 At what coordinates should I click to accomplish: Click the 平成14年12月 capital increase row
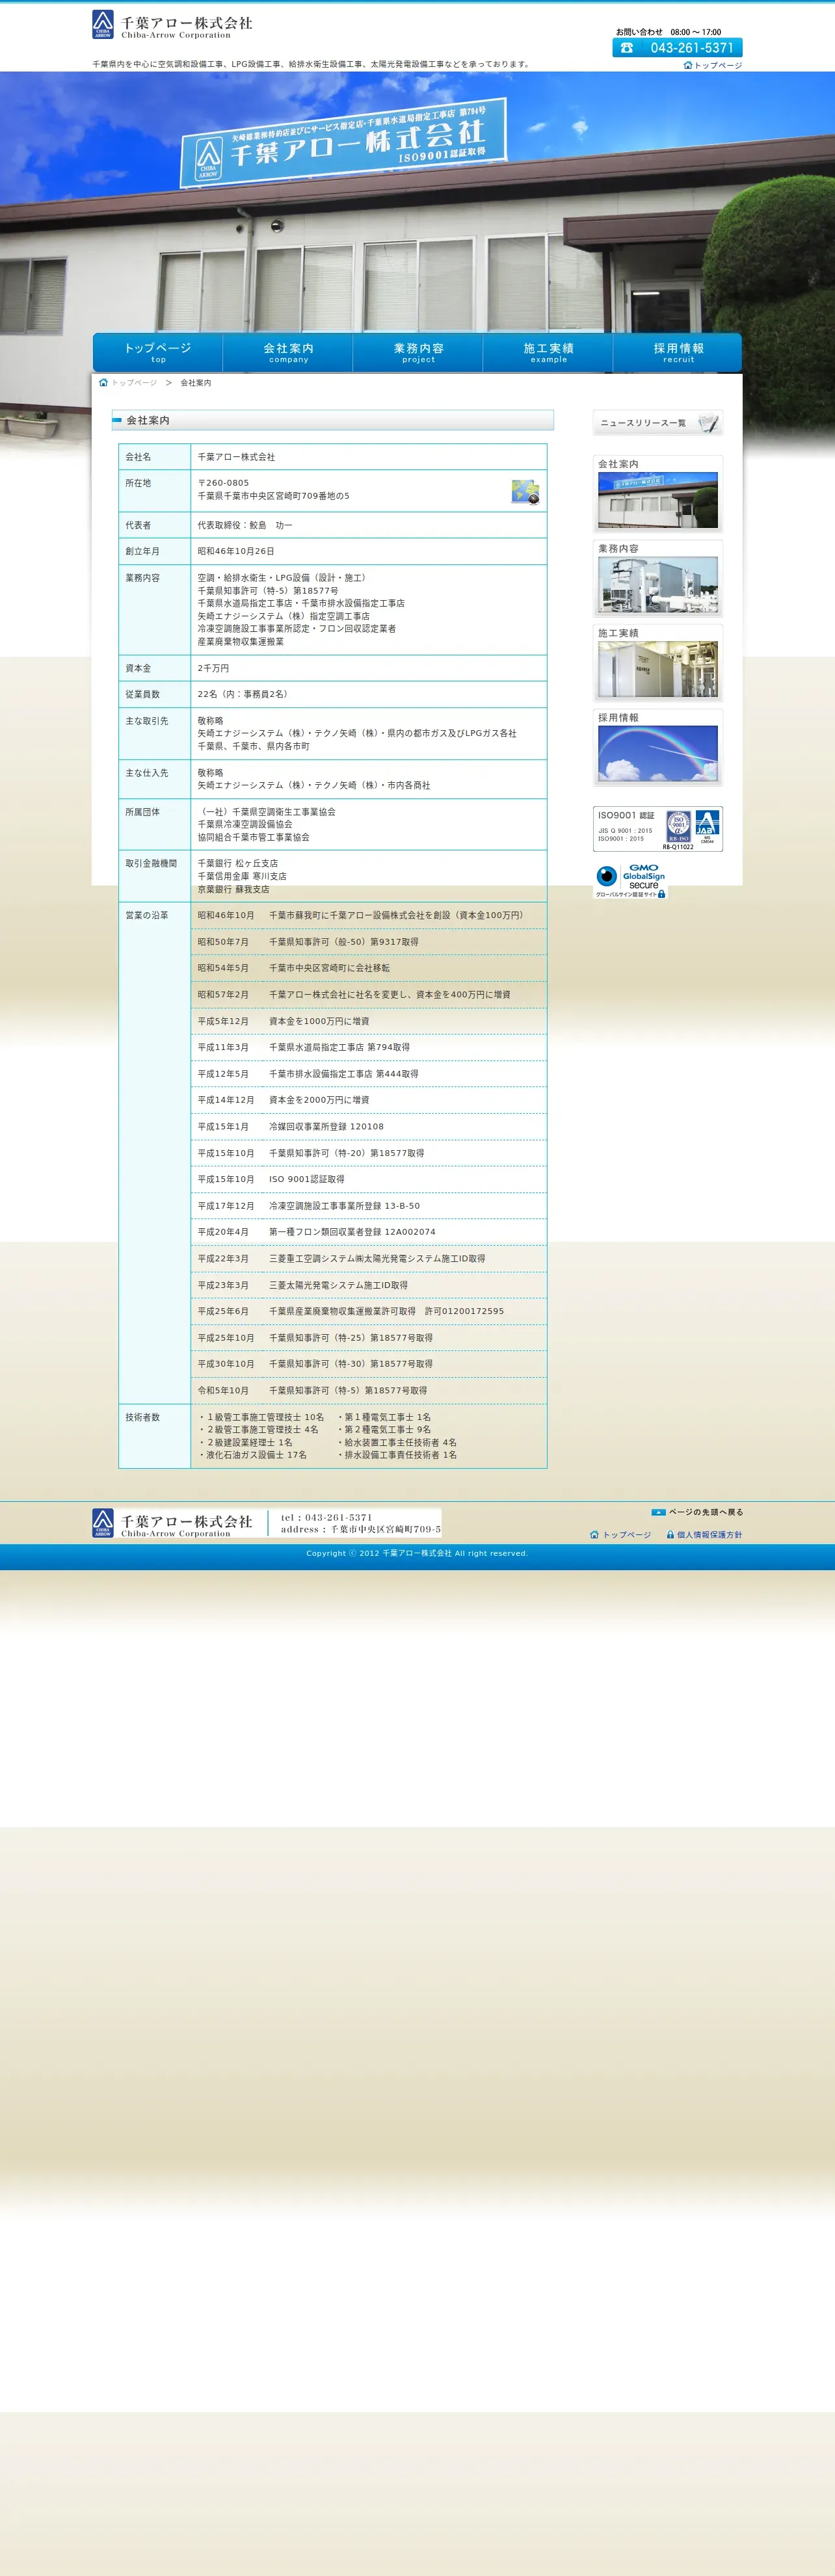tap(369, 1100)
